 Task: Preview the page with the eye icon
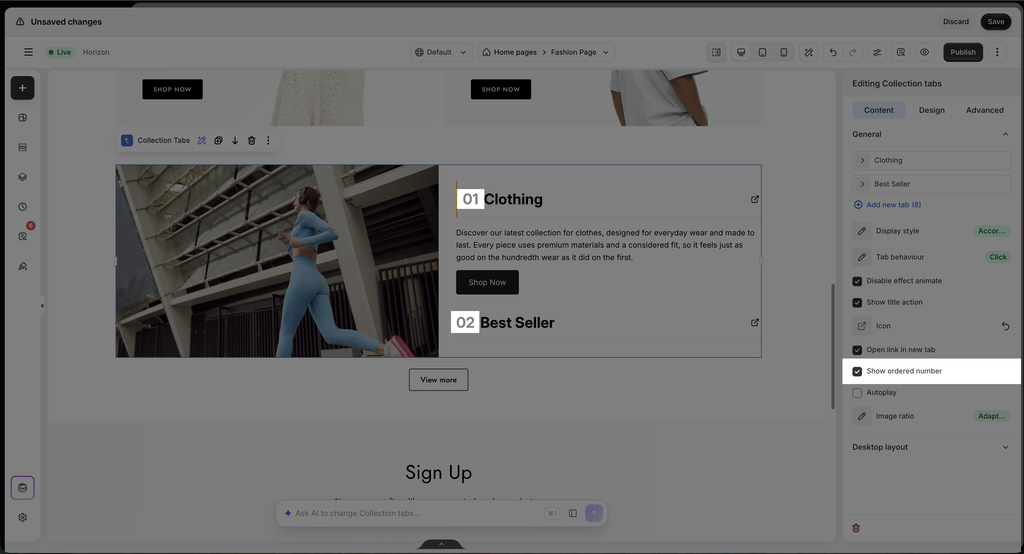point(924,52)
